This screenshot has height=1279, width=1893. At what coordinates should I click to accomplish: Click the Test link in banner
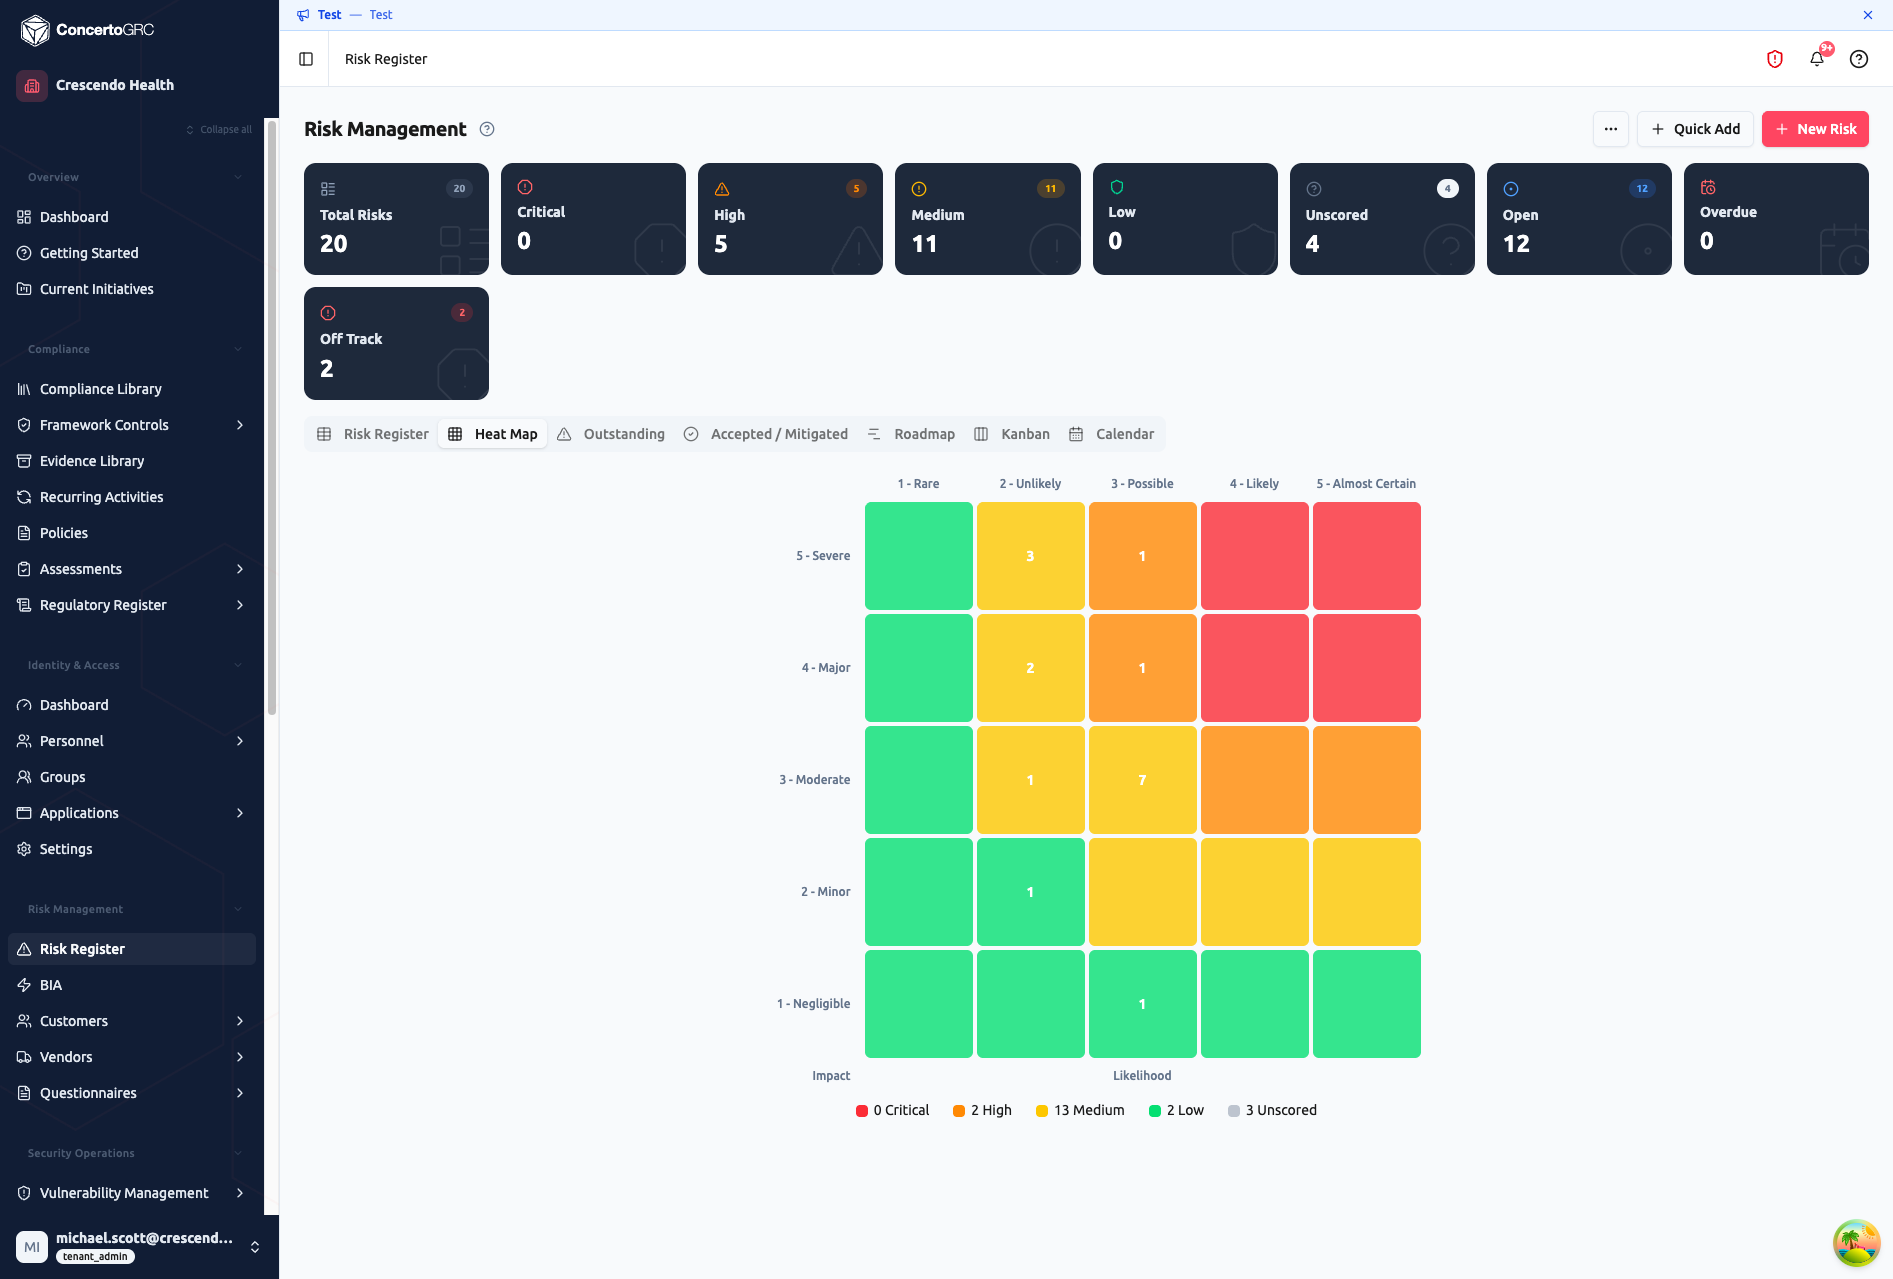tap(380, 15)
